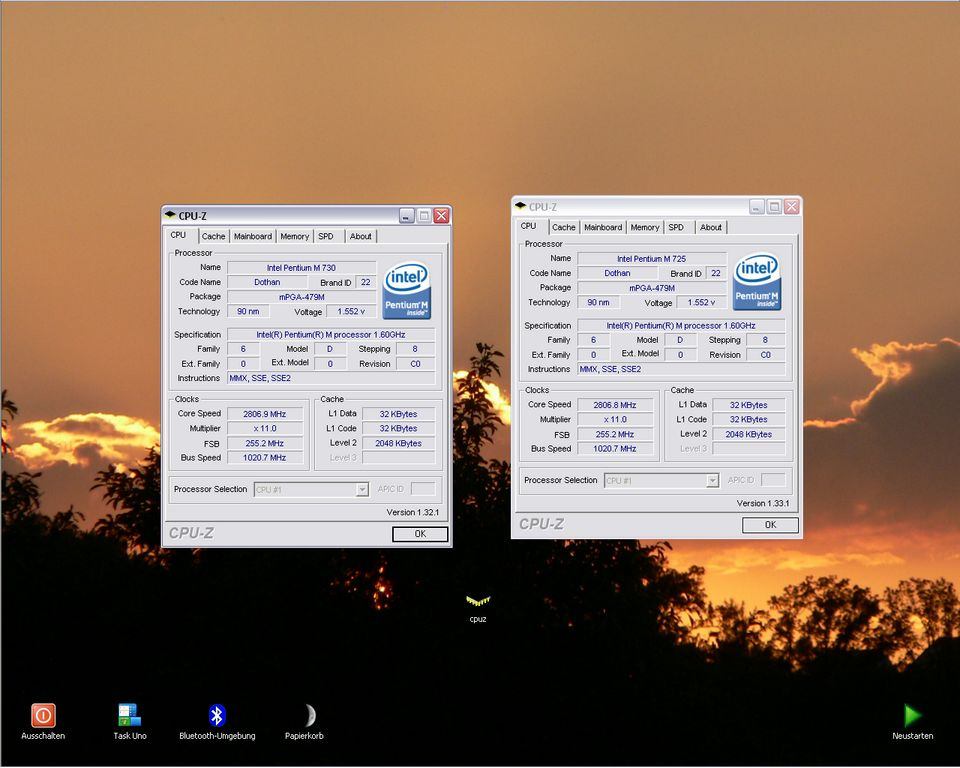Switch to Mainboard tab in right CPU-Z window

pyautogui.click(x=603, y=227)
